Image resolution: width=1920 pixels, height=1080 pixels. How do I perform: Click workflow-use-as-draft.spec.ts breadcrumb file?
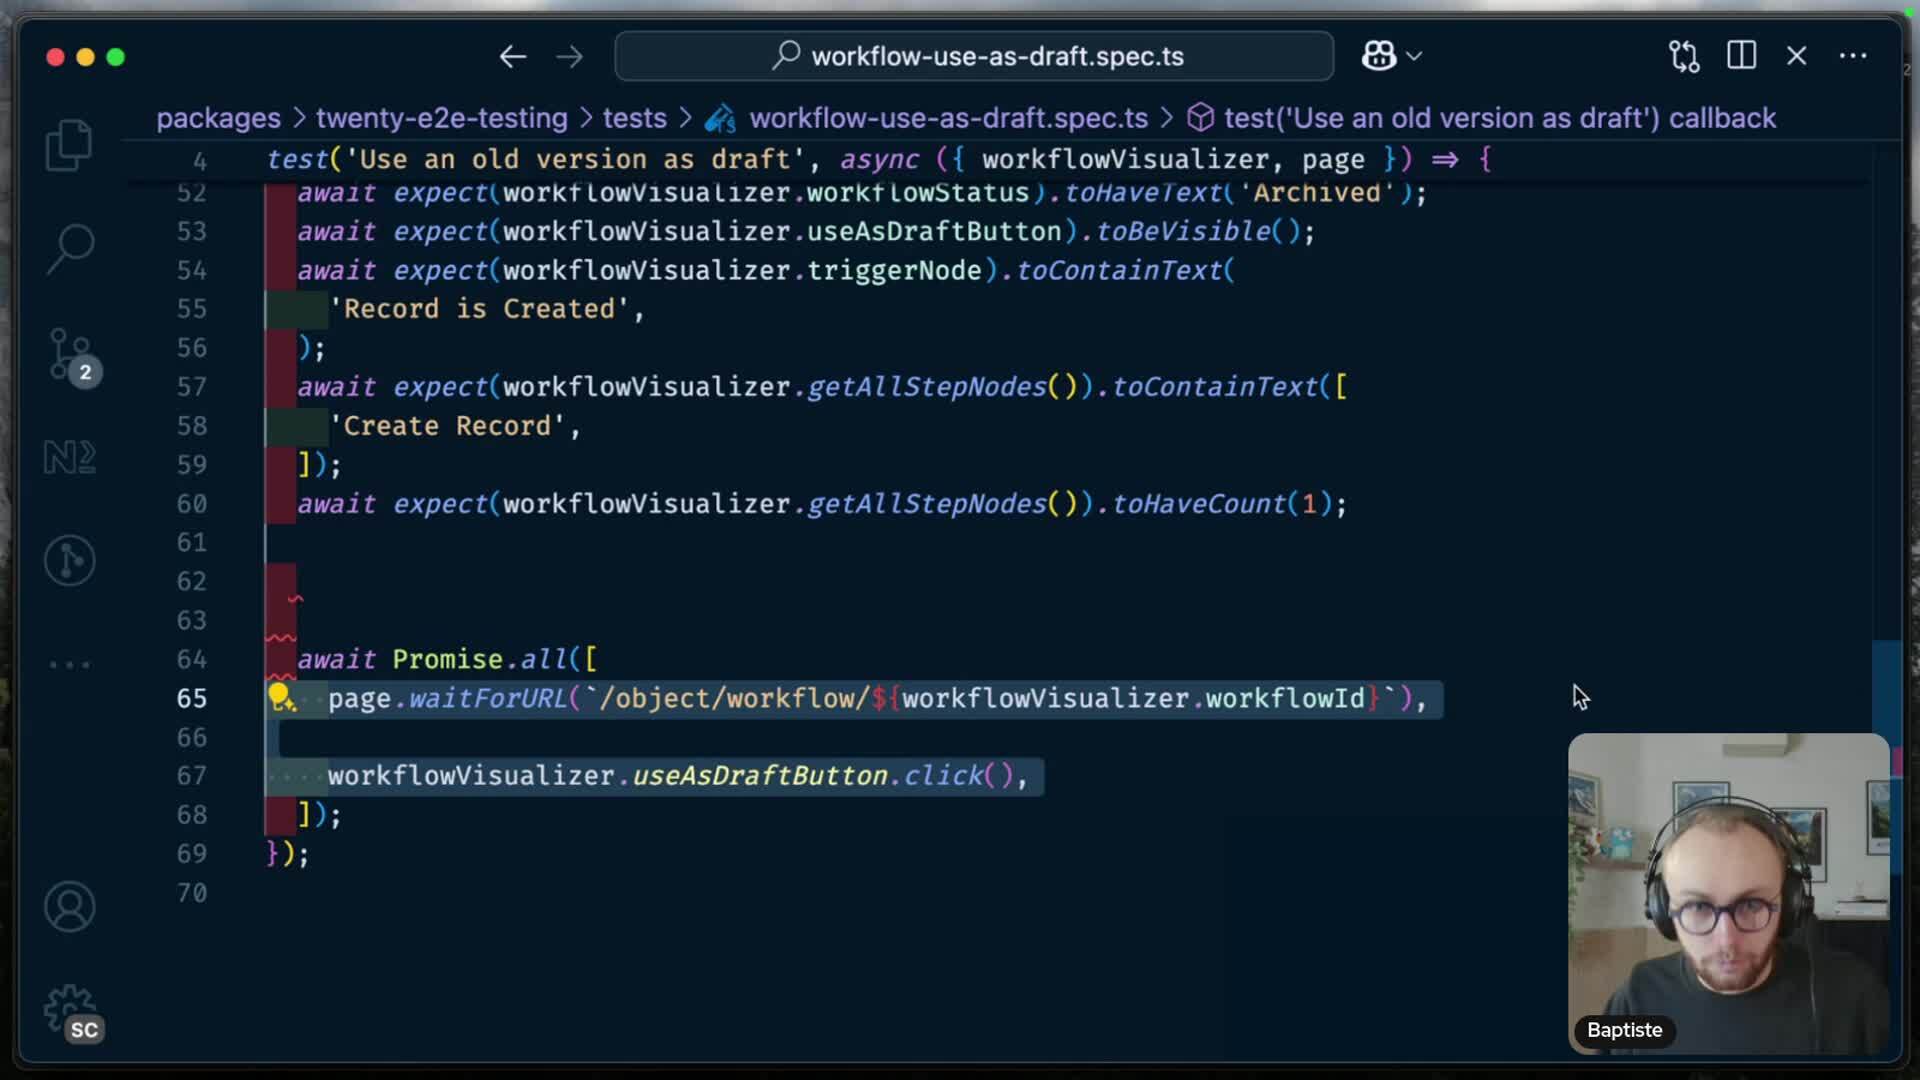click(x=948, y=118)
